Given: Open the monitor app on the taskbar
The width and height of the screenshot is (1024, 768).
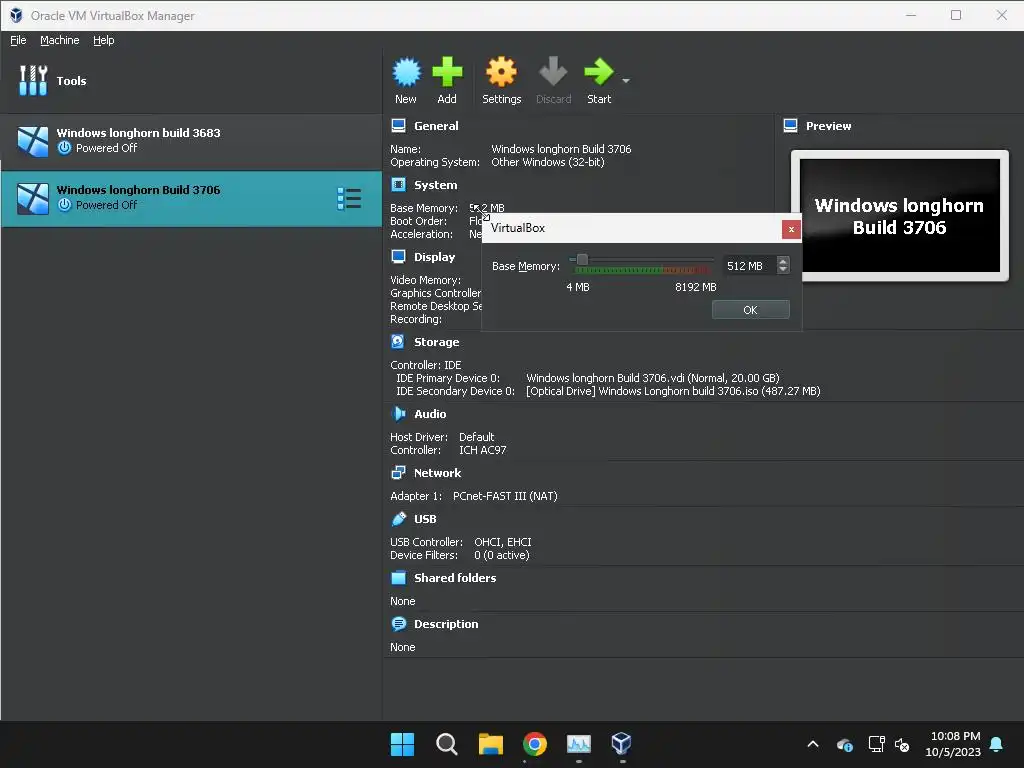Looking at the screenshot, I should click(x=579, y=744).
